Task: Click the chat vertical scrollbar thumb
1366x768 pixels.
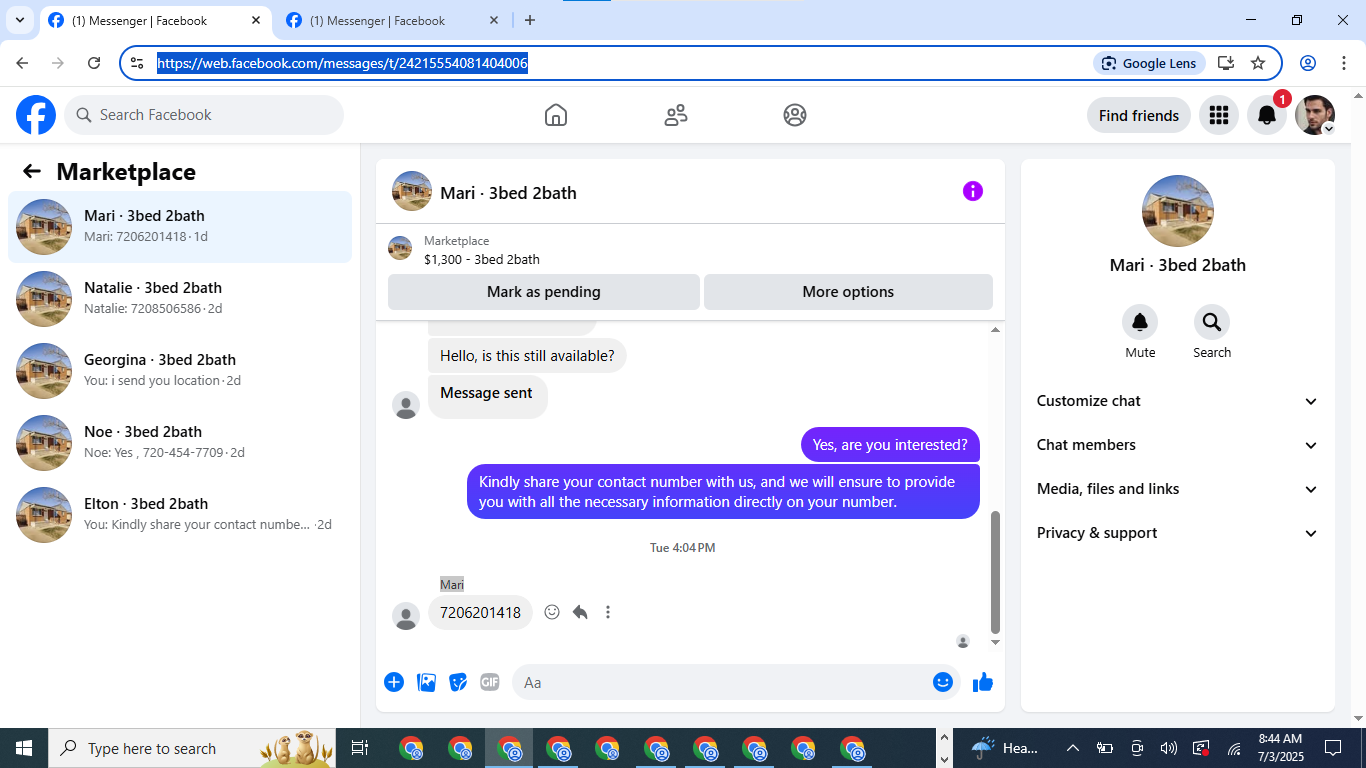Action: (x=994, y=570)
